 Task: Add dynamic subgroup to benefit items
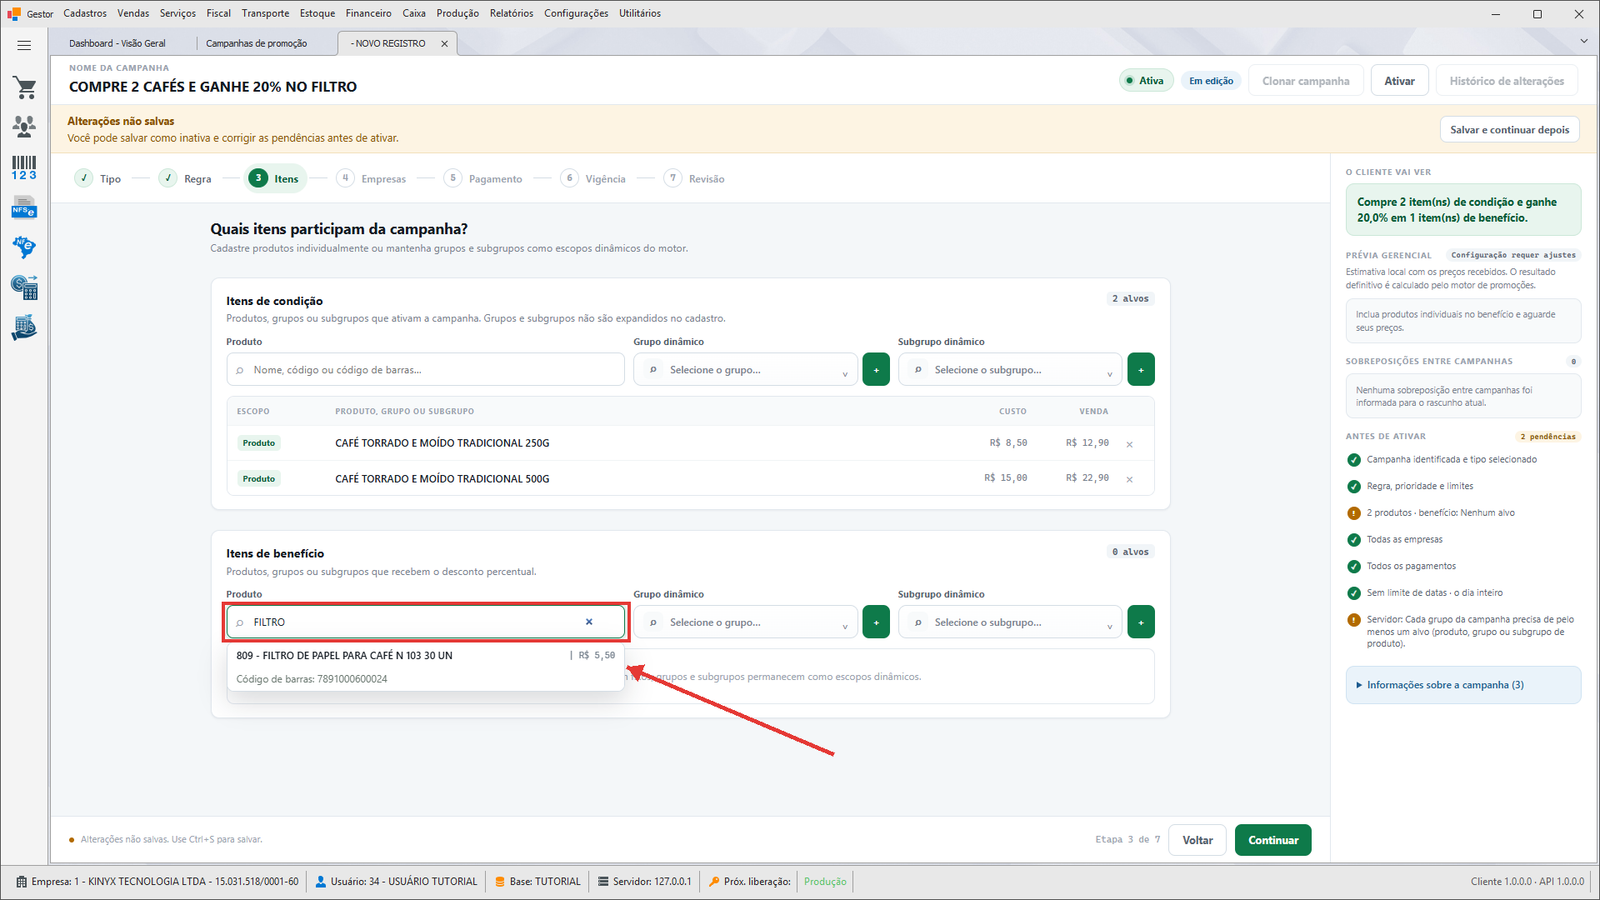coord(1141,622)
